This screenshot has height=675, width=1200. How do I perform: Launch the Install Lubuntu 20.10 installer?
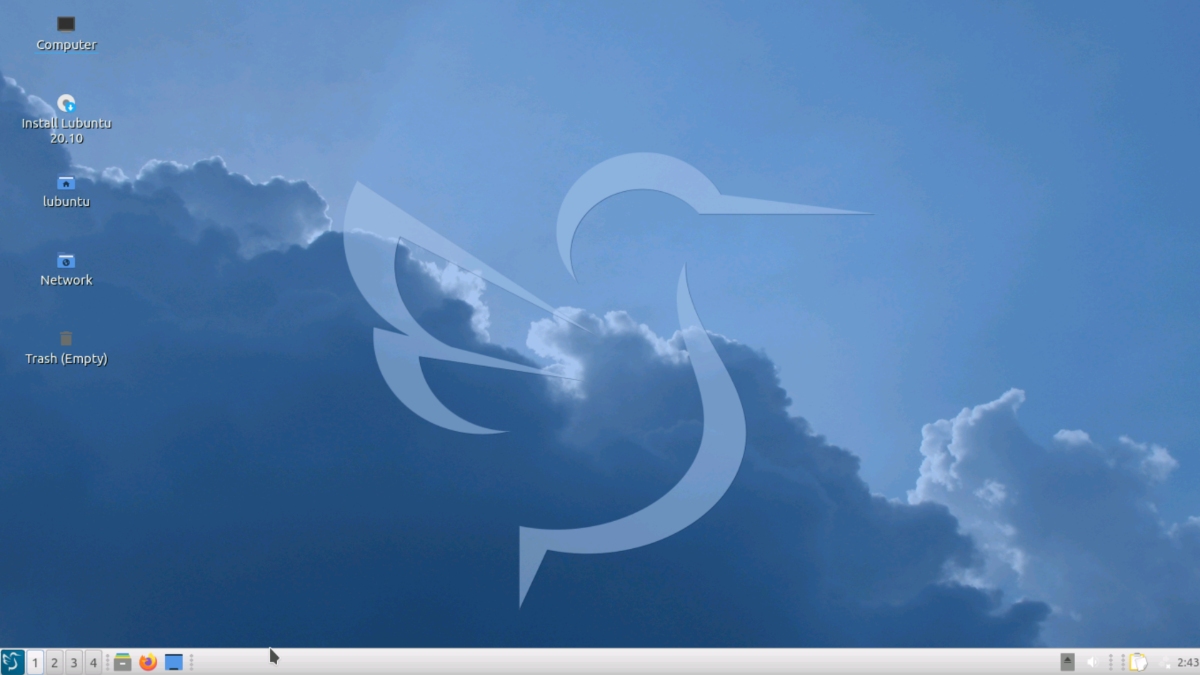[x=66, y=104]
